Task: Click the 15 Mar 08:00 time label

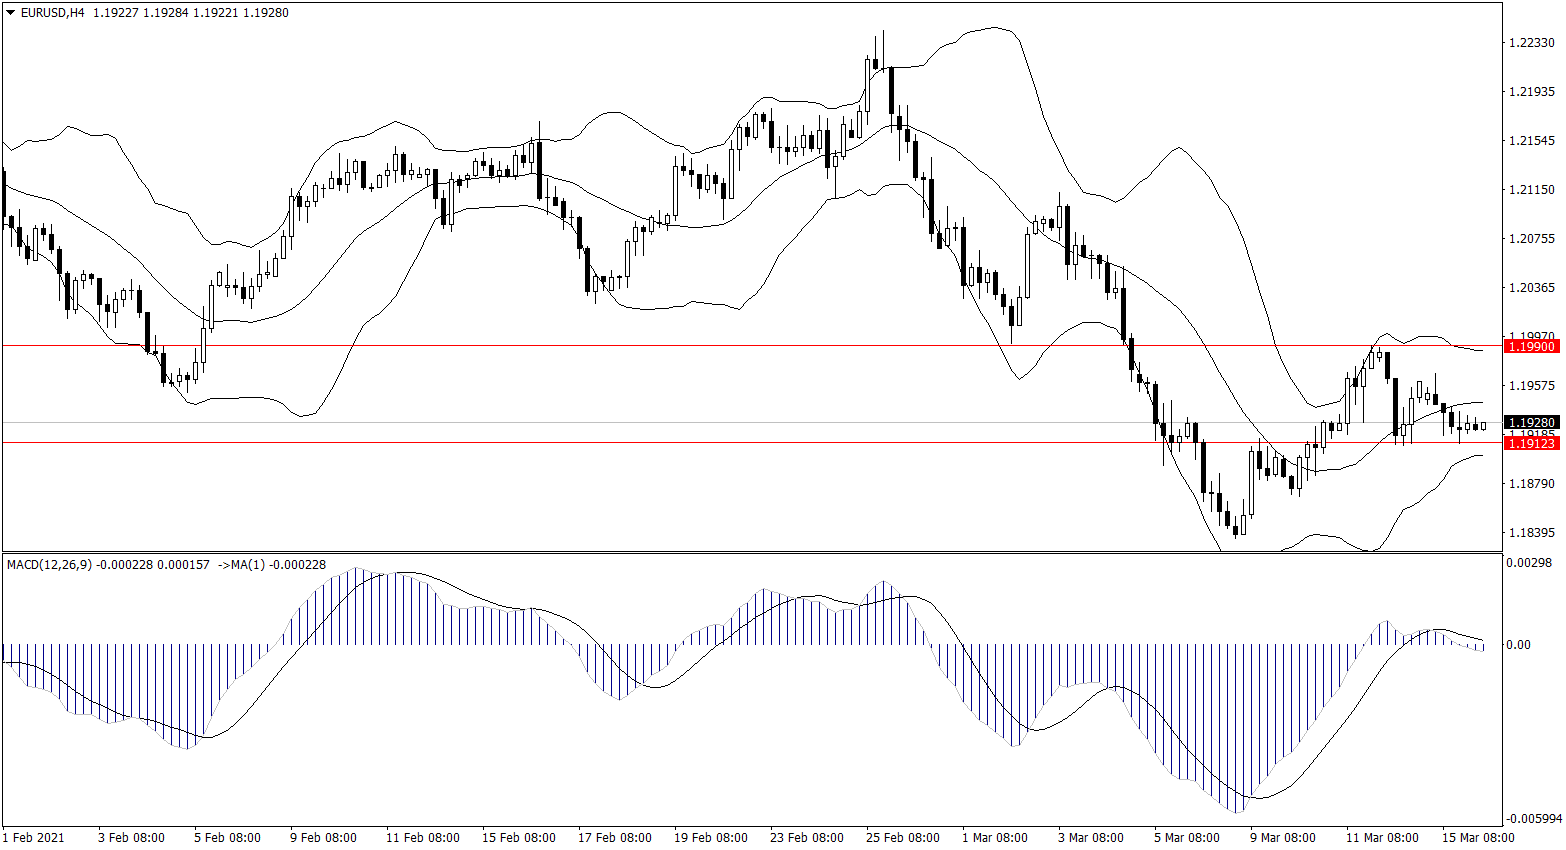Action: (1478, 837)
